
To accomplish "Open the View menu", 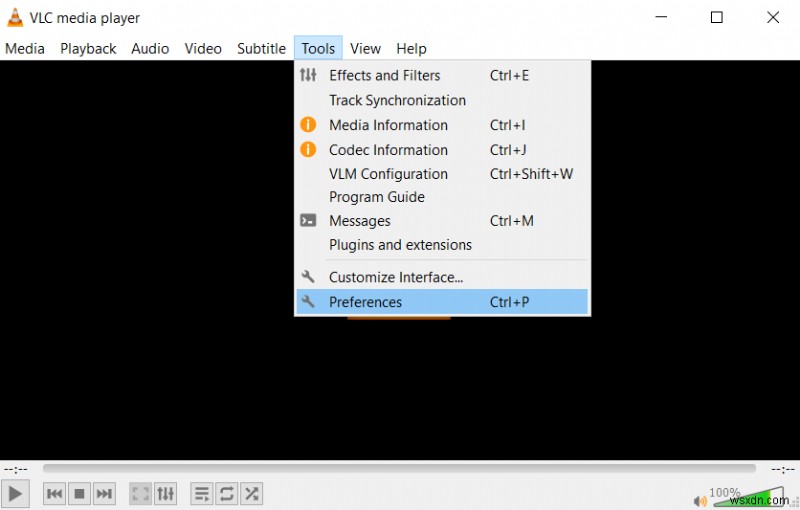I will pyautogui.click(x=365, y=48).
